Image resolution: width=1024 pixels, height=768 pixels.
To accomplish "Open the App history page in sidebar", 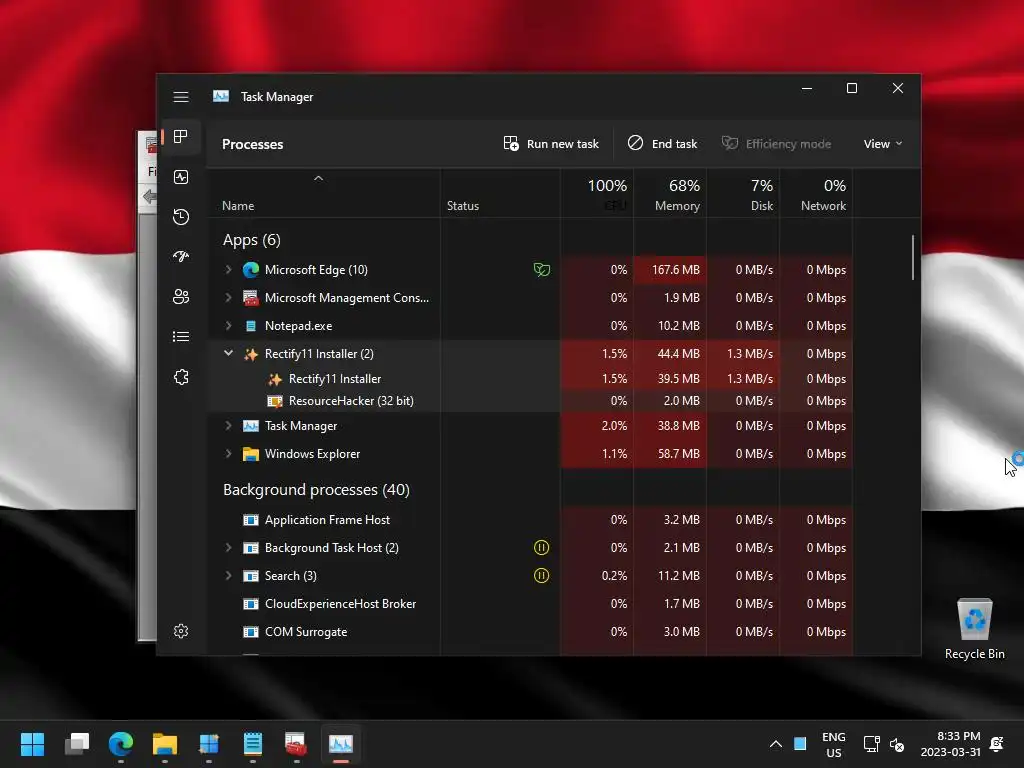I will (181, 217).
